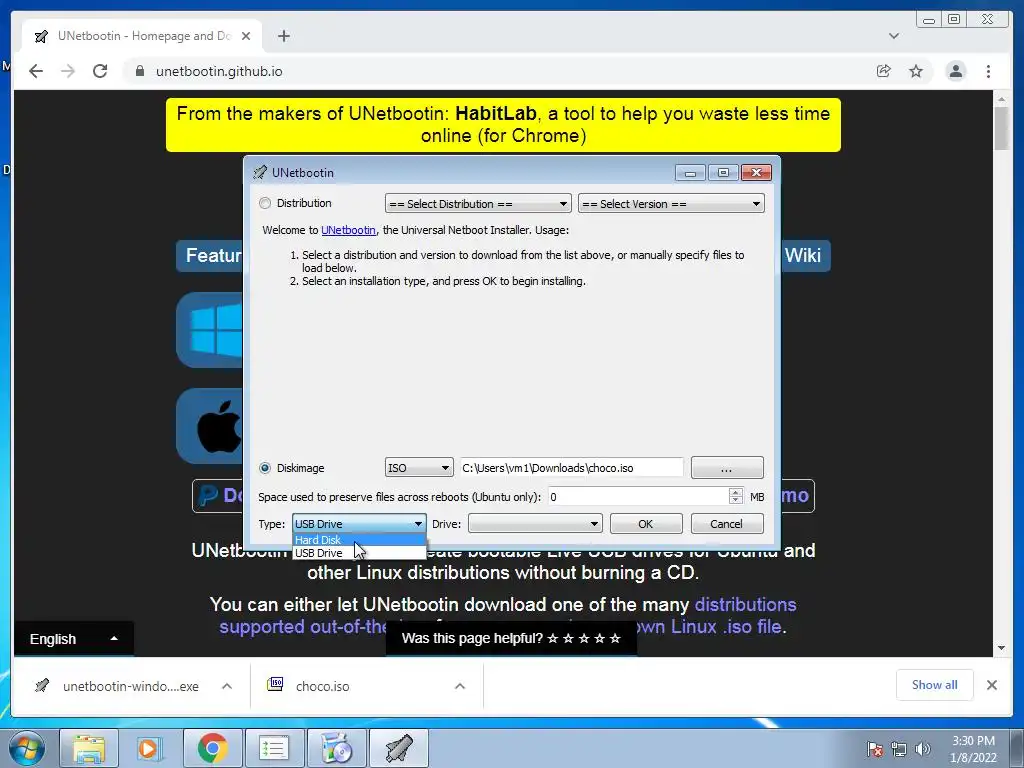Open the Features page tab
The height and width of the screenshot is (768, 1024).
(210, 255)
